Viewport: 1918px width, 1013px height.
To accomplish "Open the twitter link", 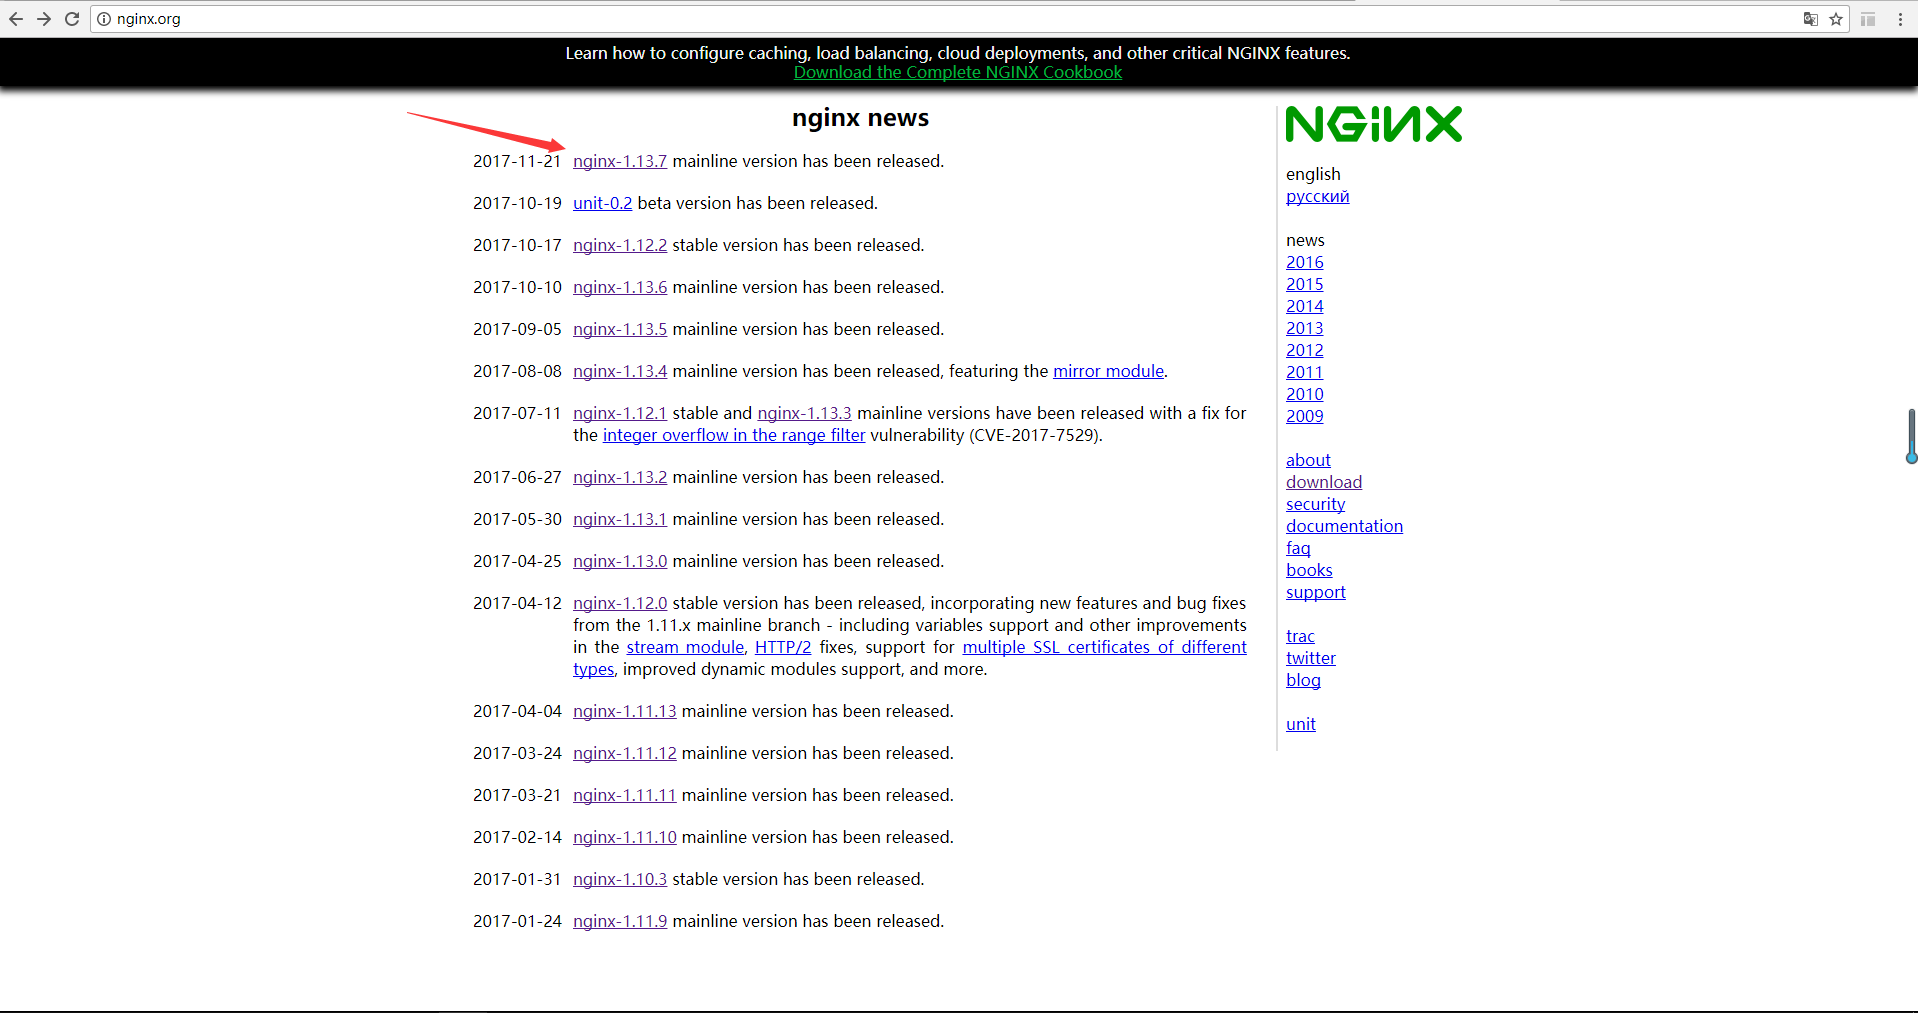I will [x=1310, y=658].
